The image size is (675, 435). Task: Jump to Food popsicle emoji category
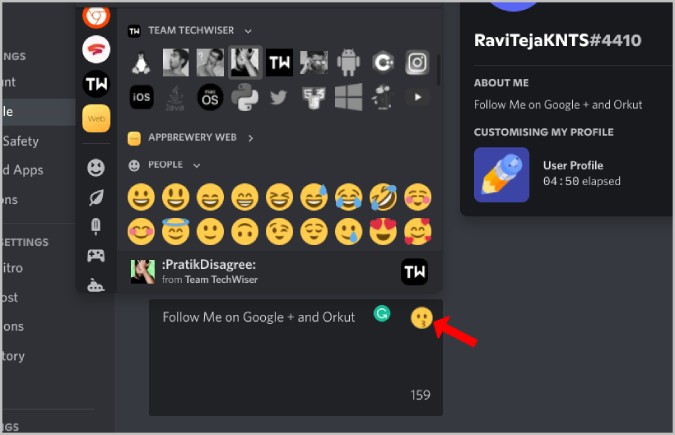point(96,226)
